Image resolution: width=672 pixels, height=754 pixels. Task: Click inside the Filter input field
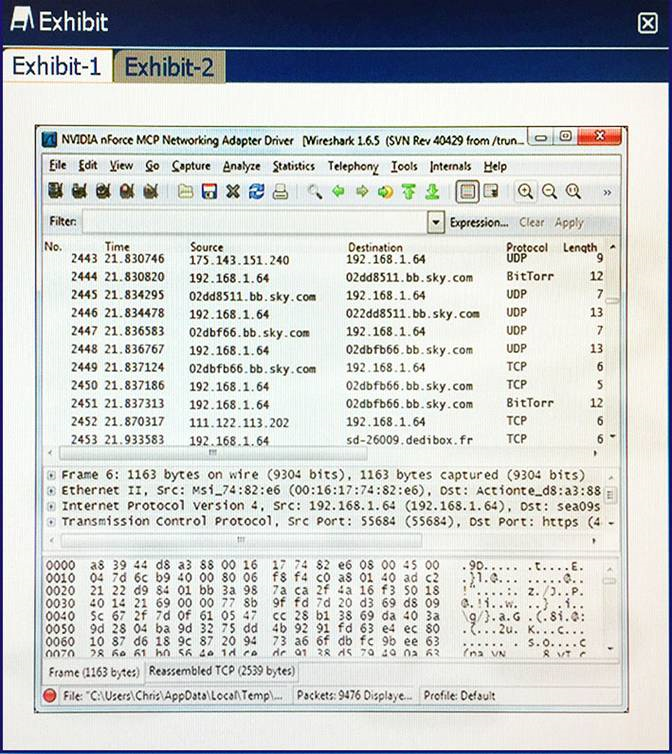pyautogui.click(x=255, y=222)
